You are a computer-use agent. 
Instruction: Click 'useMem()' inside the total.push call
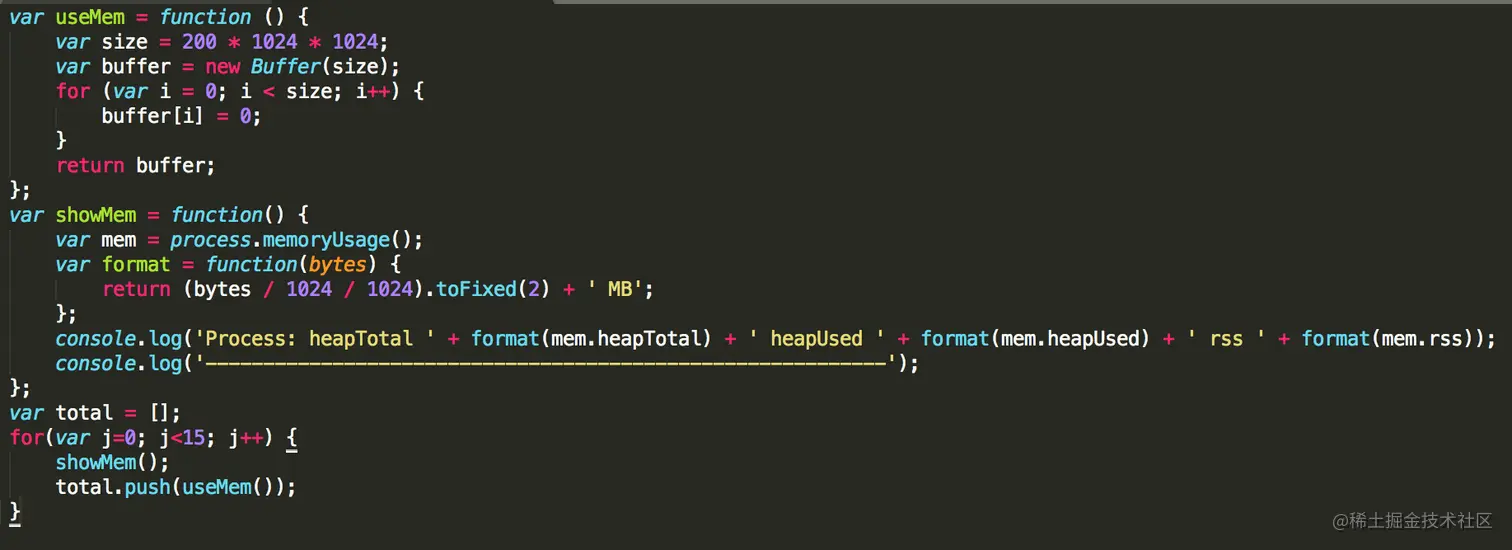tap(228, 487)
